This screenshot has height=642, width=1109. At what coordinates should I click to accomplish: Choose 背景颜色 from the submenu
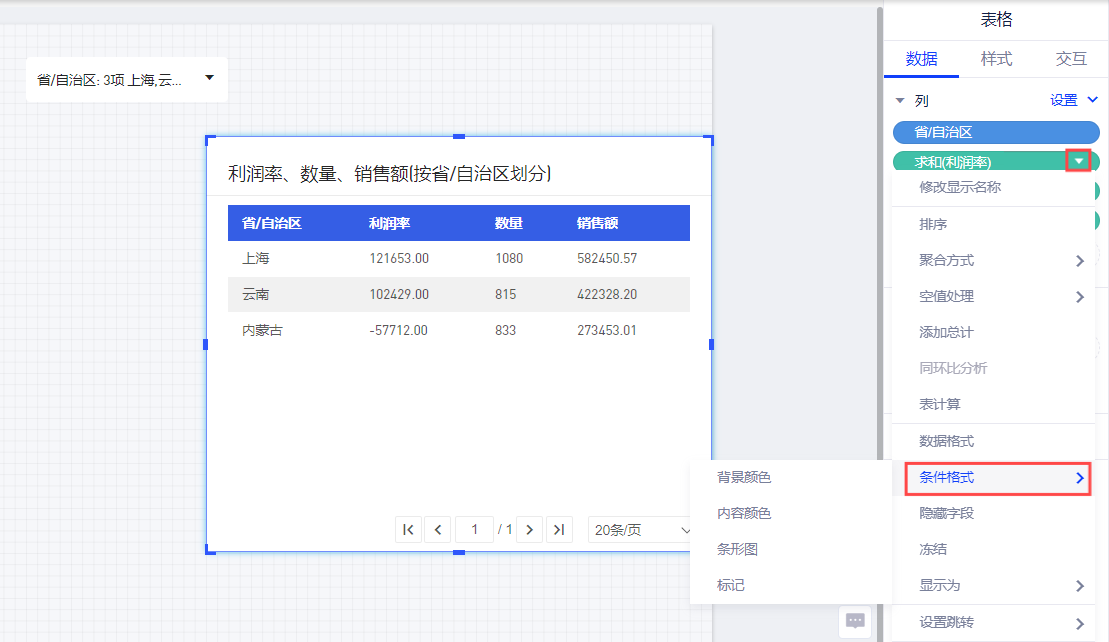pyautogui.click(x=744, y=478)
